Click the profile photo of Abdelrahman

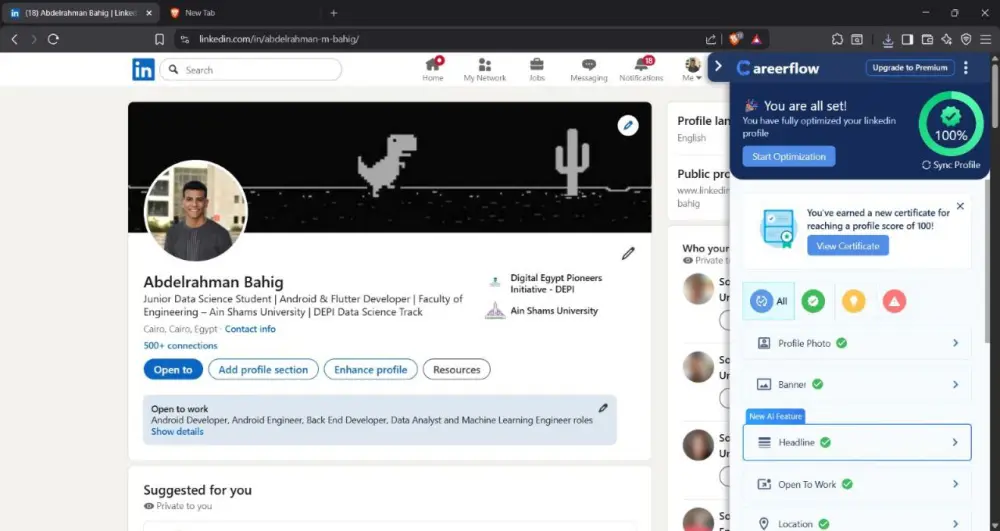(196, 211)
